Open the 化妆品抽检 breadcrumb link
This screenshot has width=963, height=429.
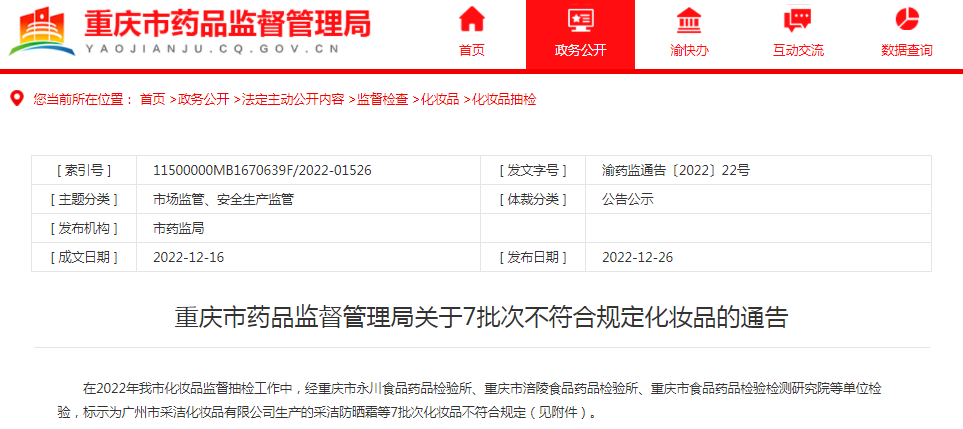tap(504, 99)
